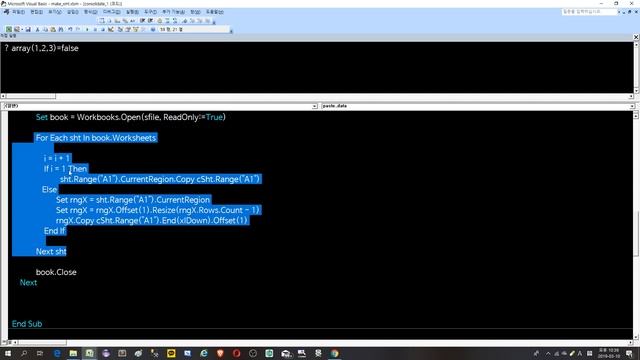Open the 편집 (Edit) menu

[x=36, y=12]
